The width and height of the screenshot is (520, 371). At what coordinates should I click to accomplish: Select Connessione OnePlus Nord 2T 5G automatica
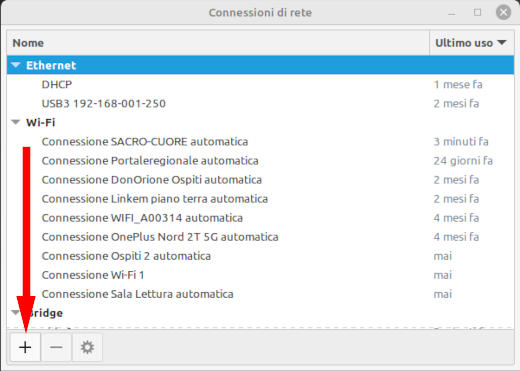click(x=260, y=237)
